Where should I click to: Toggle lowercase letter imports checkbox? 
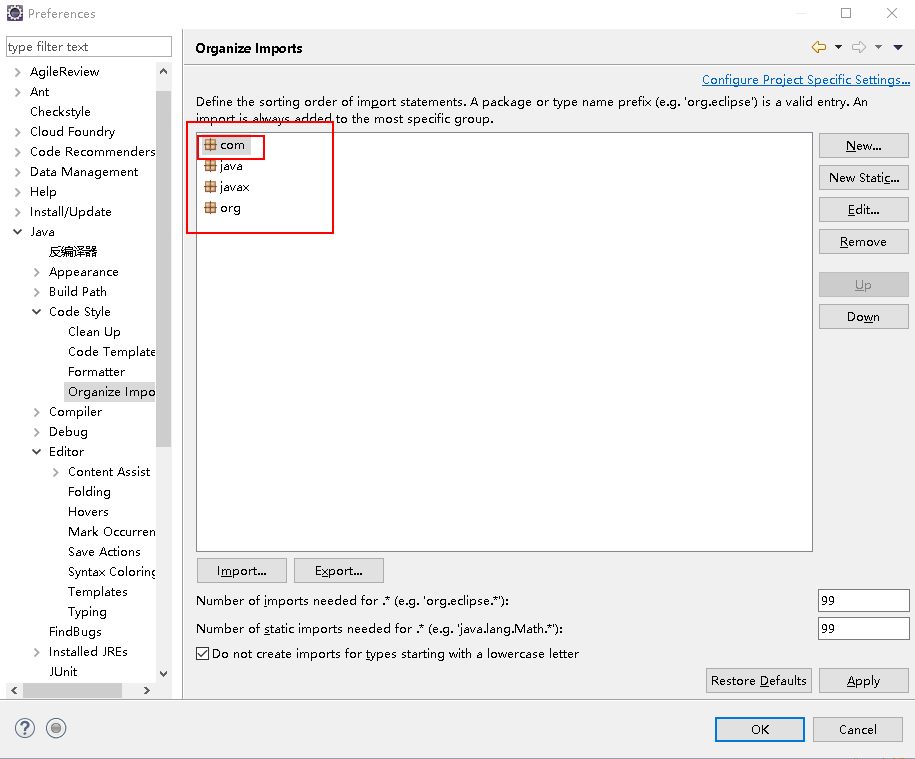[202, 653]
